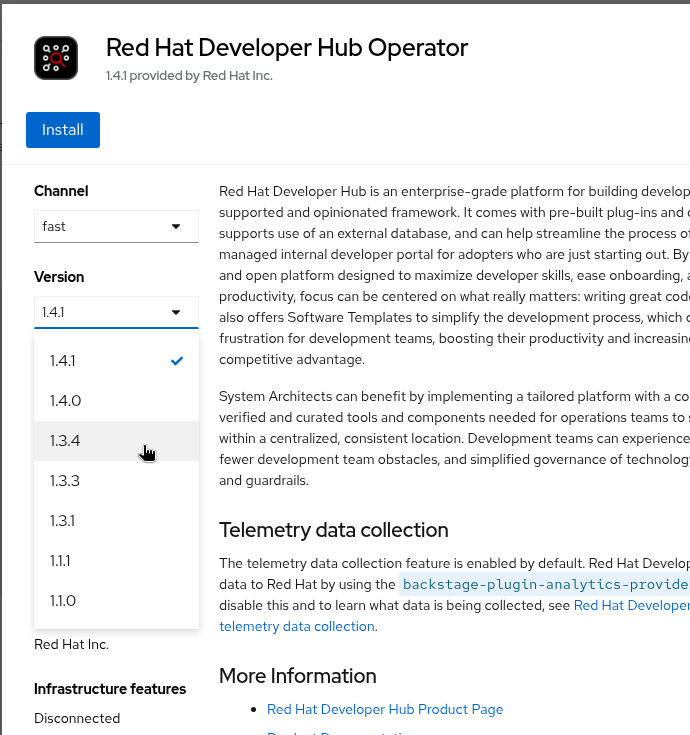
Task: Open the telemetry data collection link
Action: pyautogui.click(x=297, y=626)
